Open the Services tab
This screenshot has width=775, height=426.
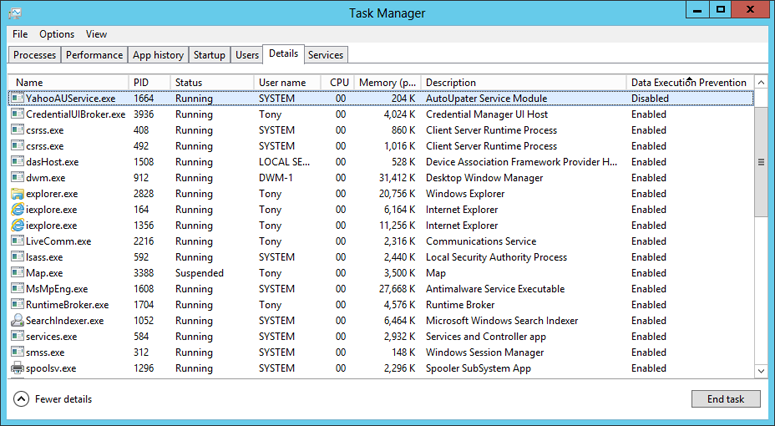pos(325,55)
